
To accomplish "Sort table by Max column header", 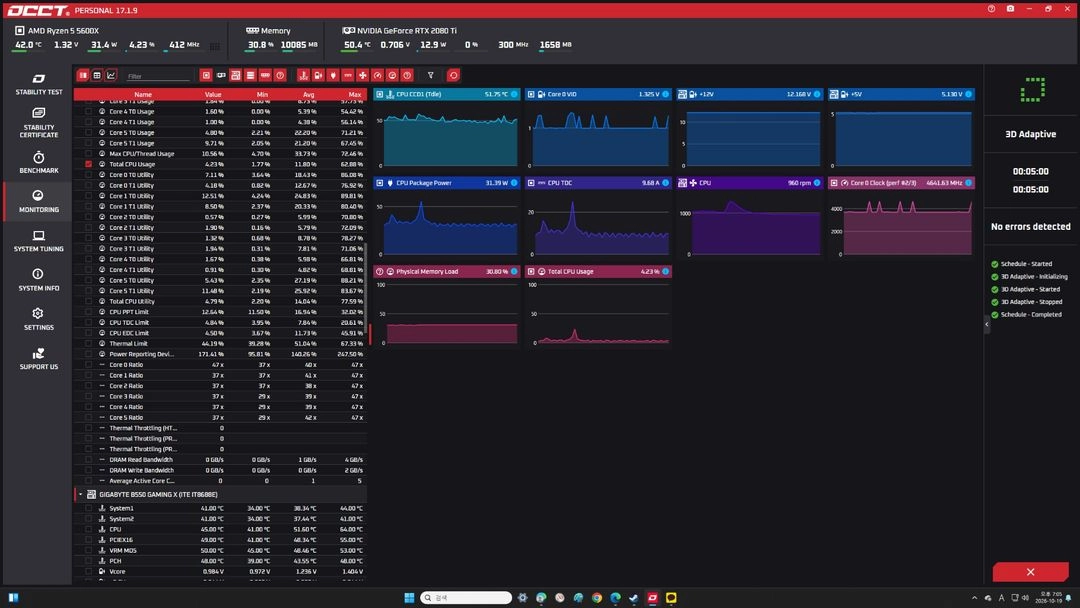I will 355,94.
